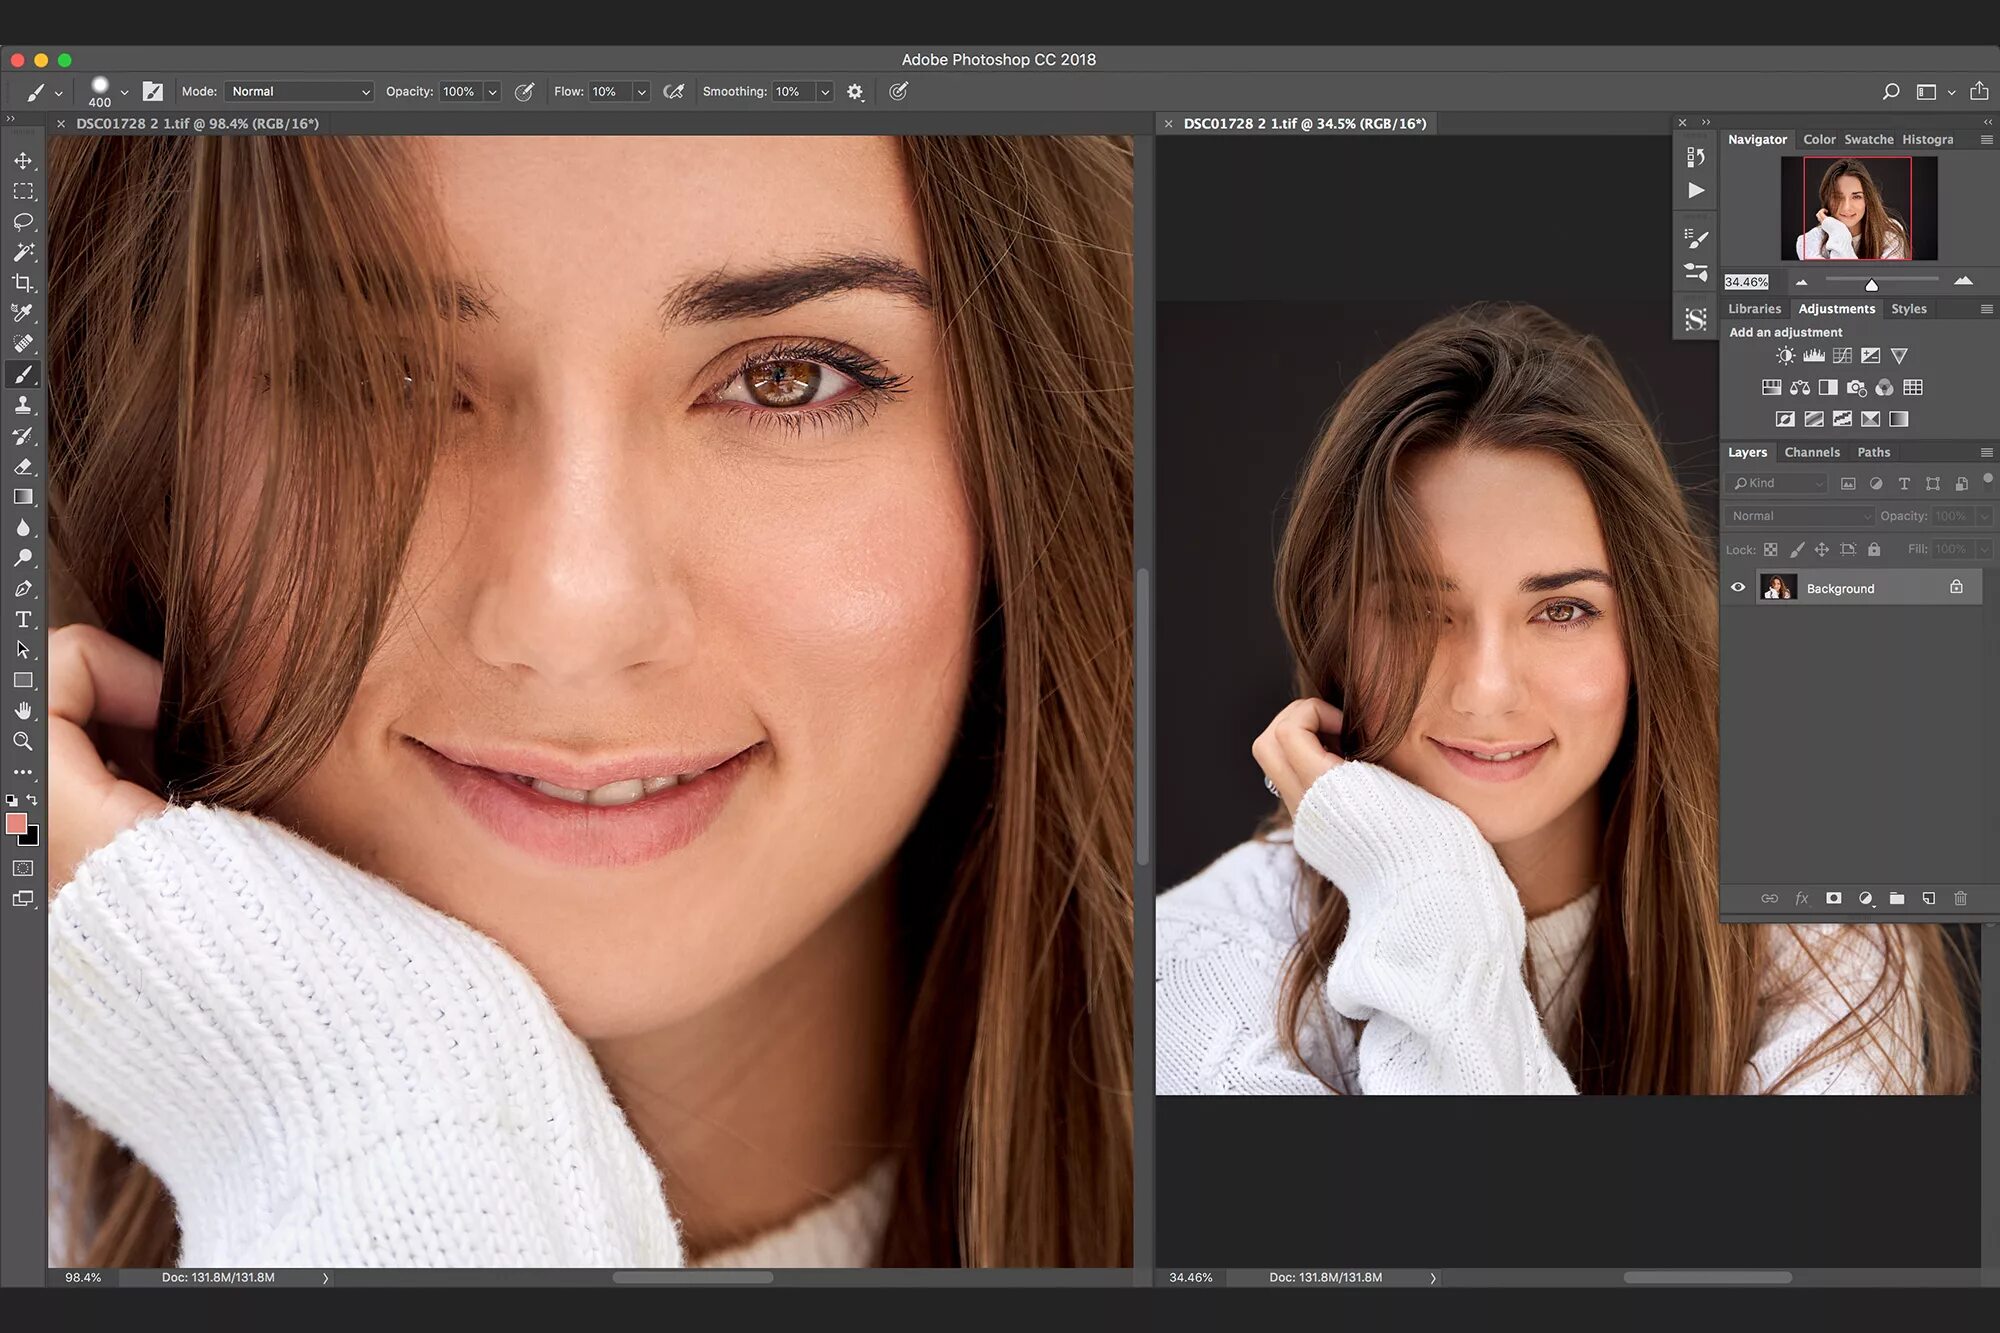Screen dimensions: 2000x1333
Task: Open the brush Mode dropdown
Action: point(299,92)
